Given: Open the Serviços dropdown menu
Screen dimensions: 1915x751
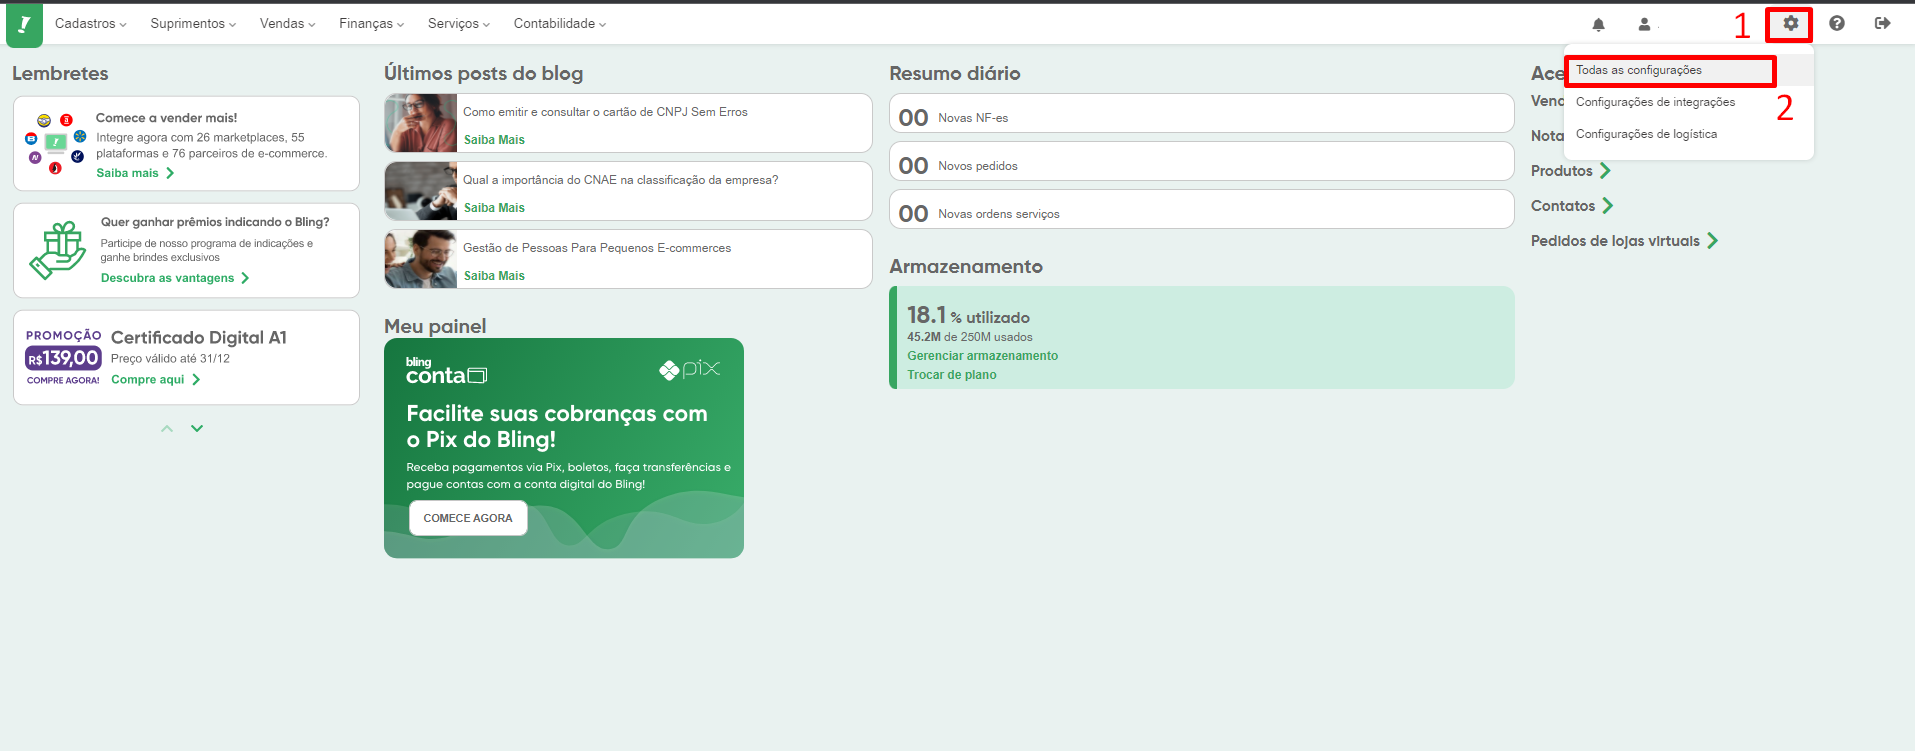Looking at the screenshot, I should point(459,23).
